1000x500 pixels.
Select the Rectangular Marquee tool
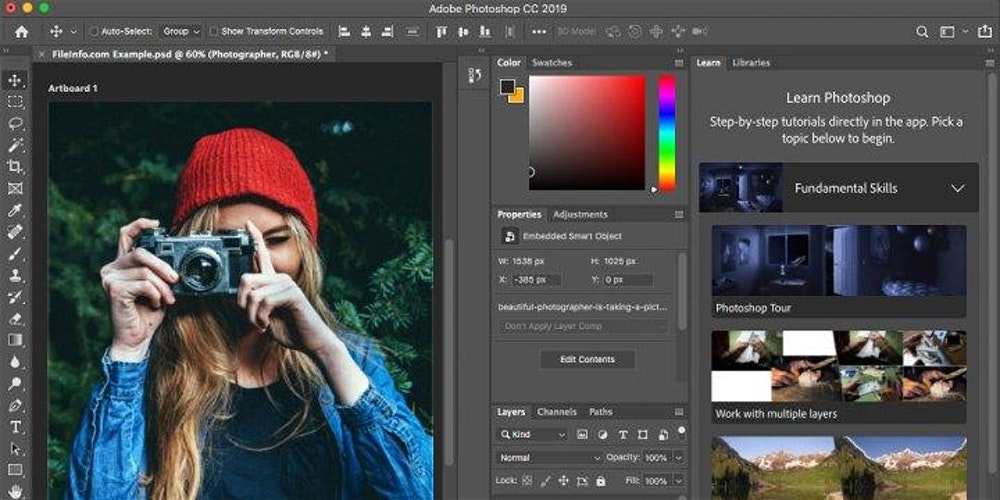pyautogui.click(x=16, y=101)
